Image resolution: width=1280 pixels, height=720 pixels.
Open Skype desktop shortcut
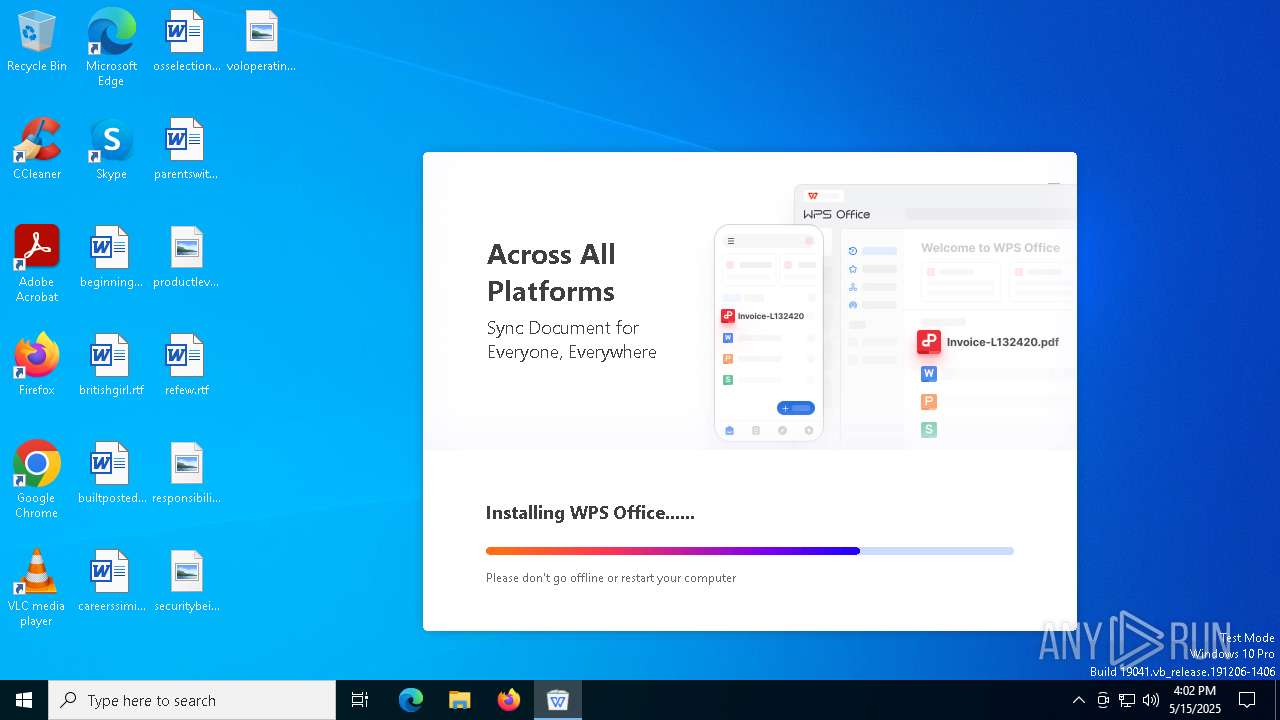pos(111,148)
